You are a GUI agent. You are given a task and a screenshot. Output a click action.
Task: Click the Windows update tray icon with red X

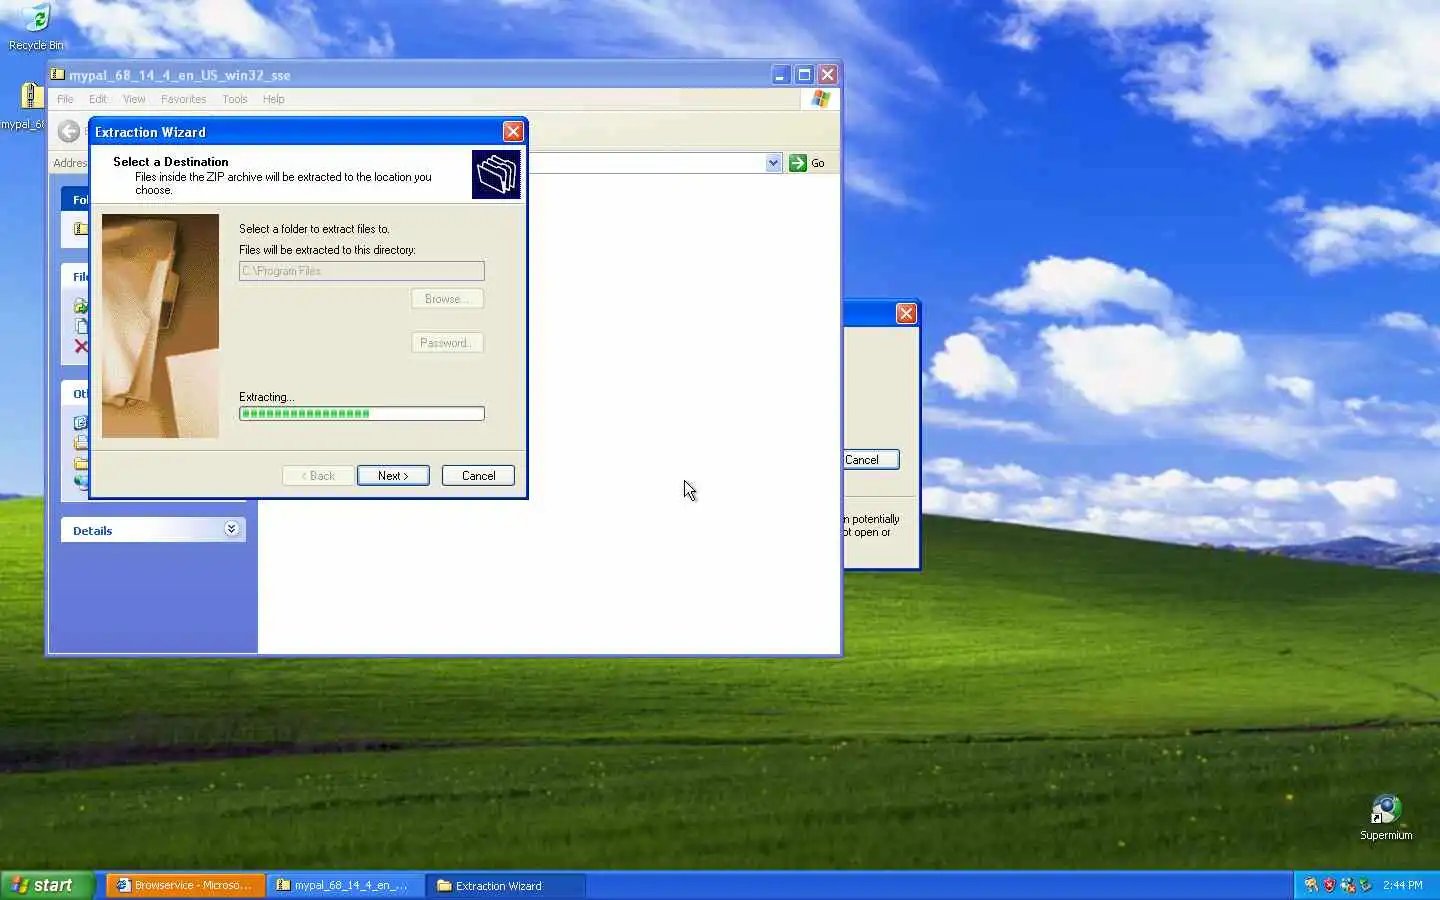(x=1347, y=885)
